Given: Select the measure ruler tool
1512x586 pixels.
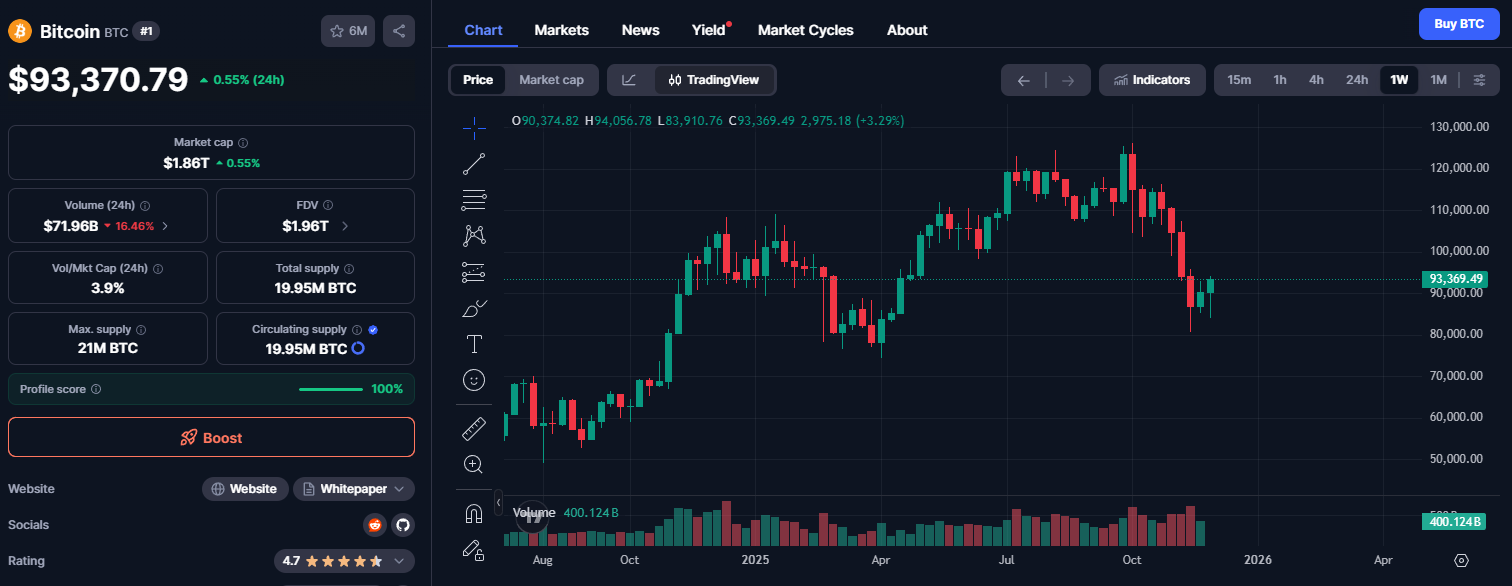Looking at the screenshot, I should (x=474, y=427).
